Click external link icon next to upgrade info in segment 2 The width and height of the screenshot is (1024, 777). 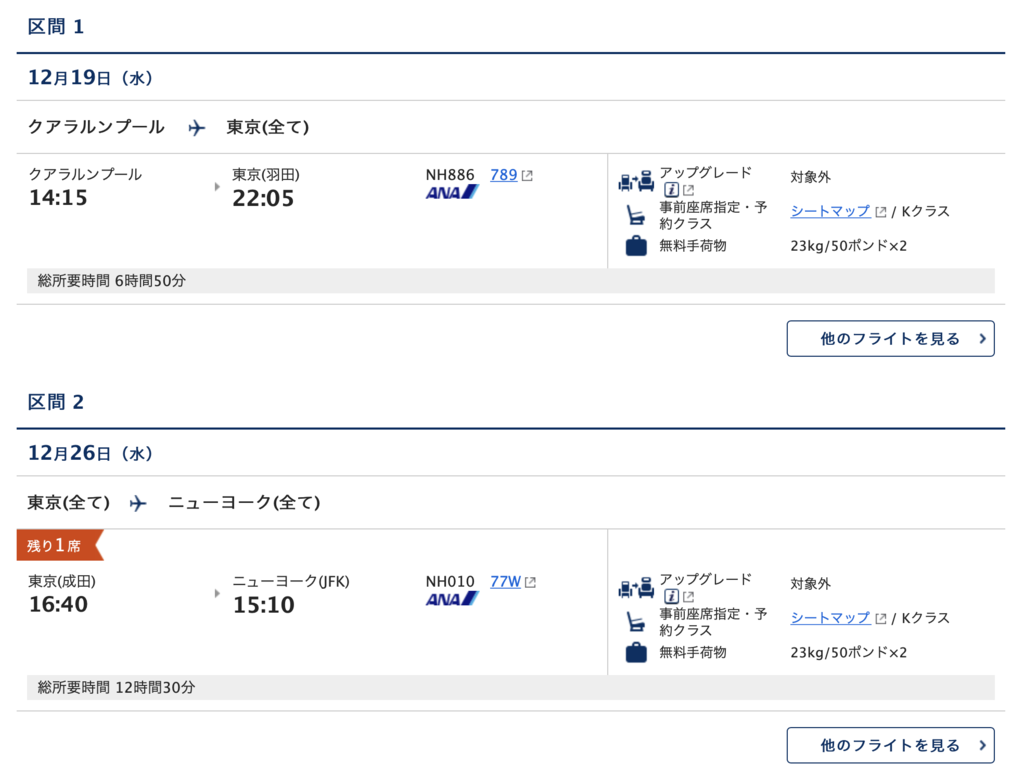688,597
